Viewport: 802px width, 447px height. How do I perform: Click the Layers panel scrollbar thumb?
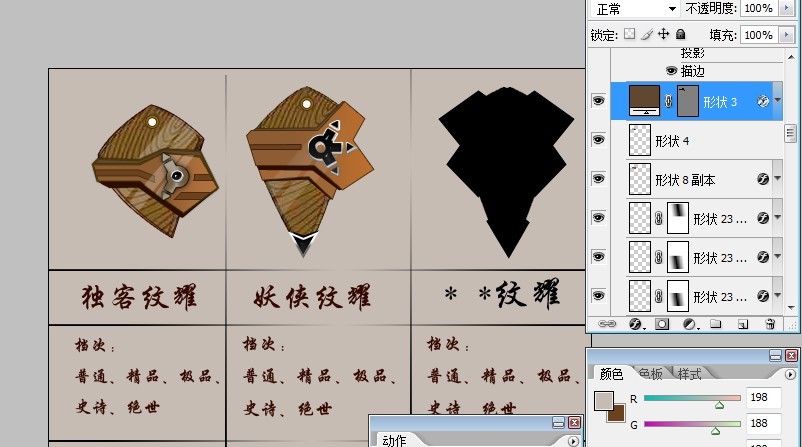790,133
